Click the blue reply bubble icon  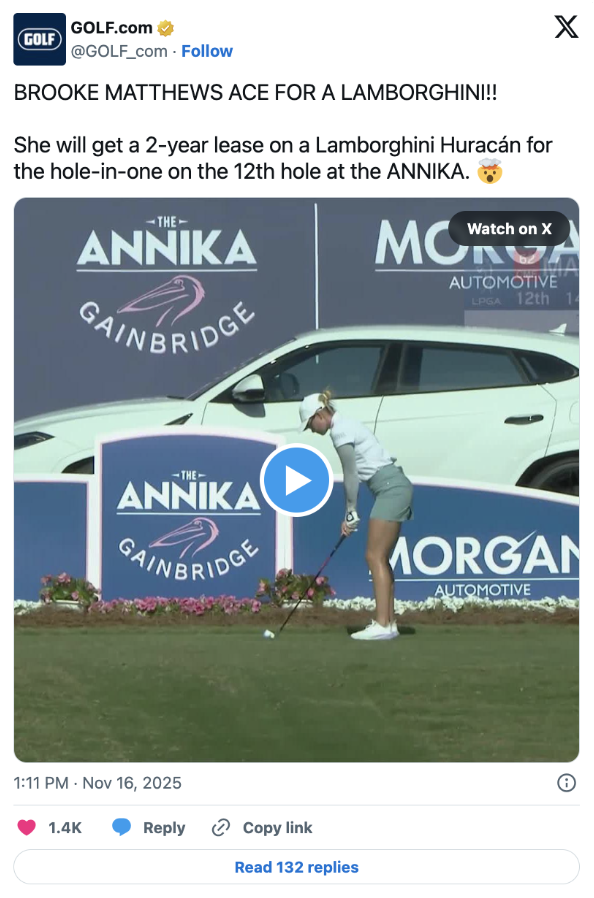coord(121,828)
